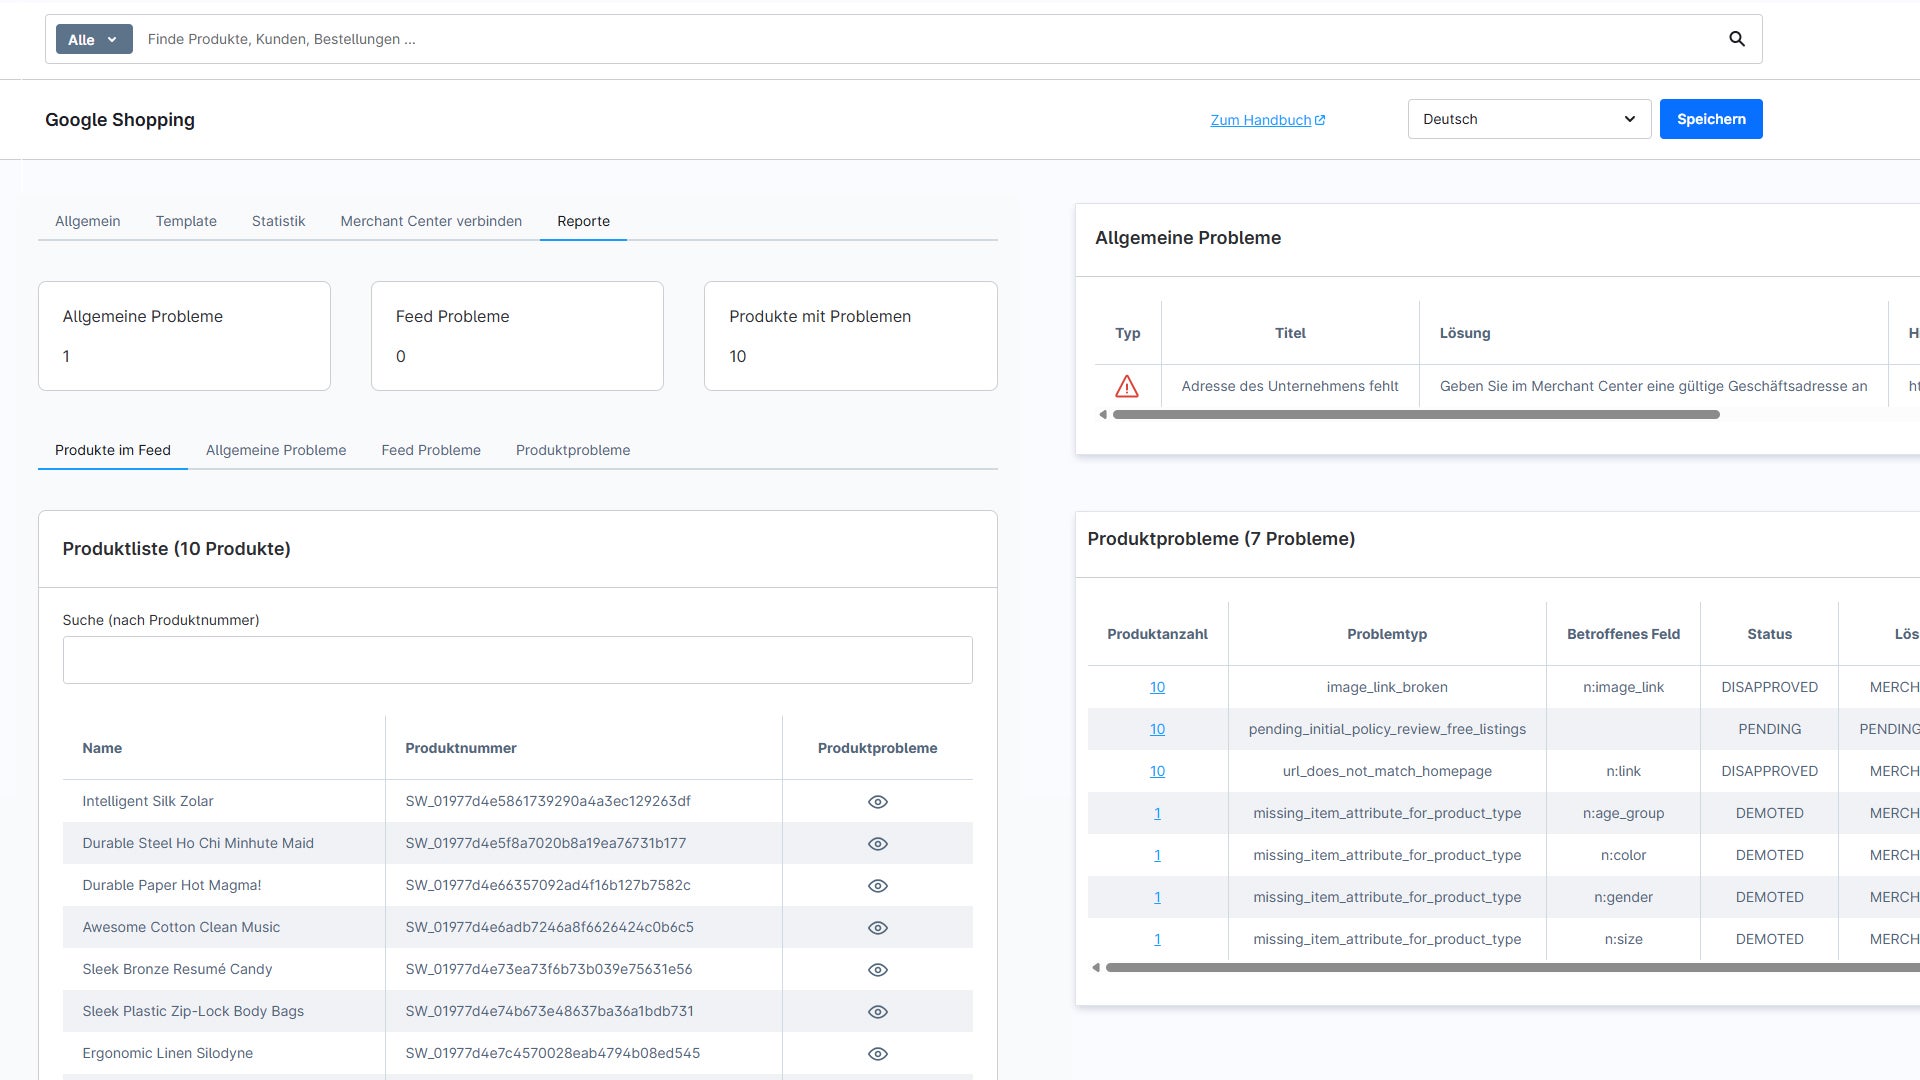This screenshot has width=1920, height=1080.
Task: Show problems for Awesome Cotton Clean Music
Action: 878,928
